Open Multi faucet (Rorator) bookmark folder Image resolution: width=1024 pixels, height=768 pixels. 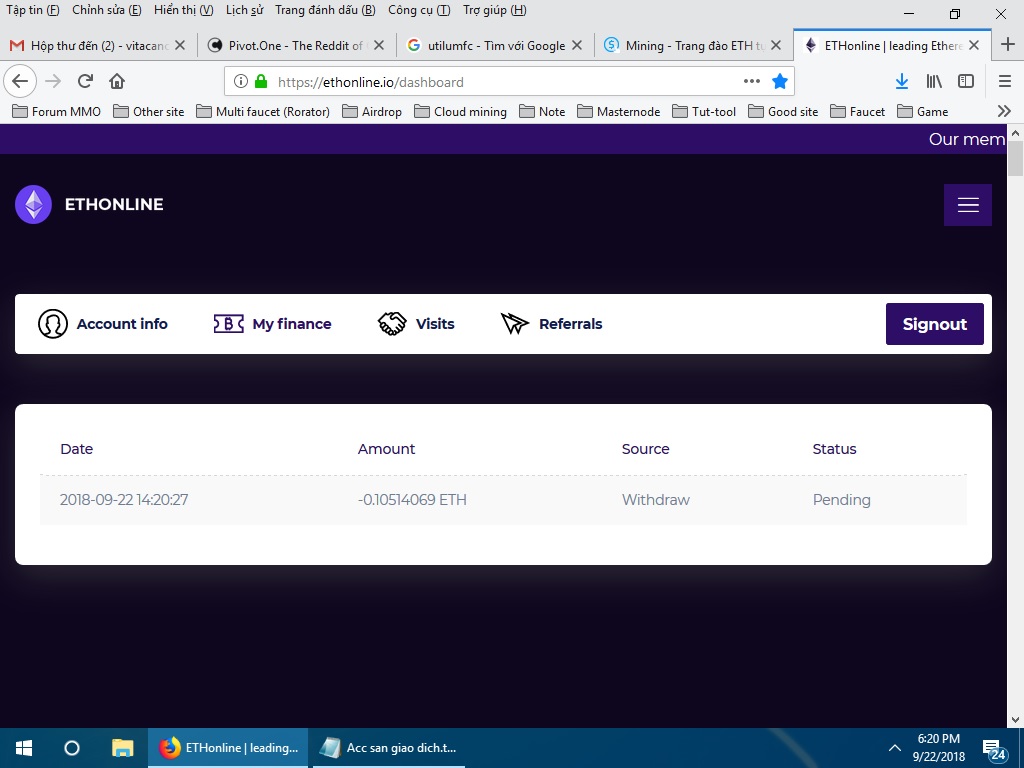coord(263,112)
